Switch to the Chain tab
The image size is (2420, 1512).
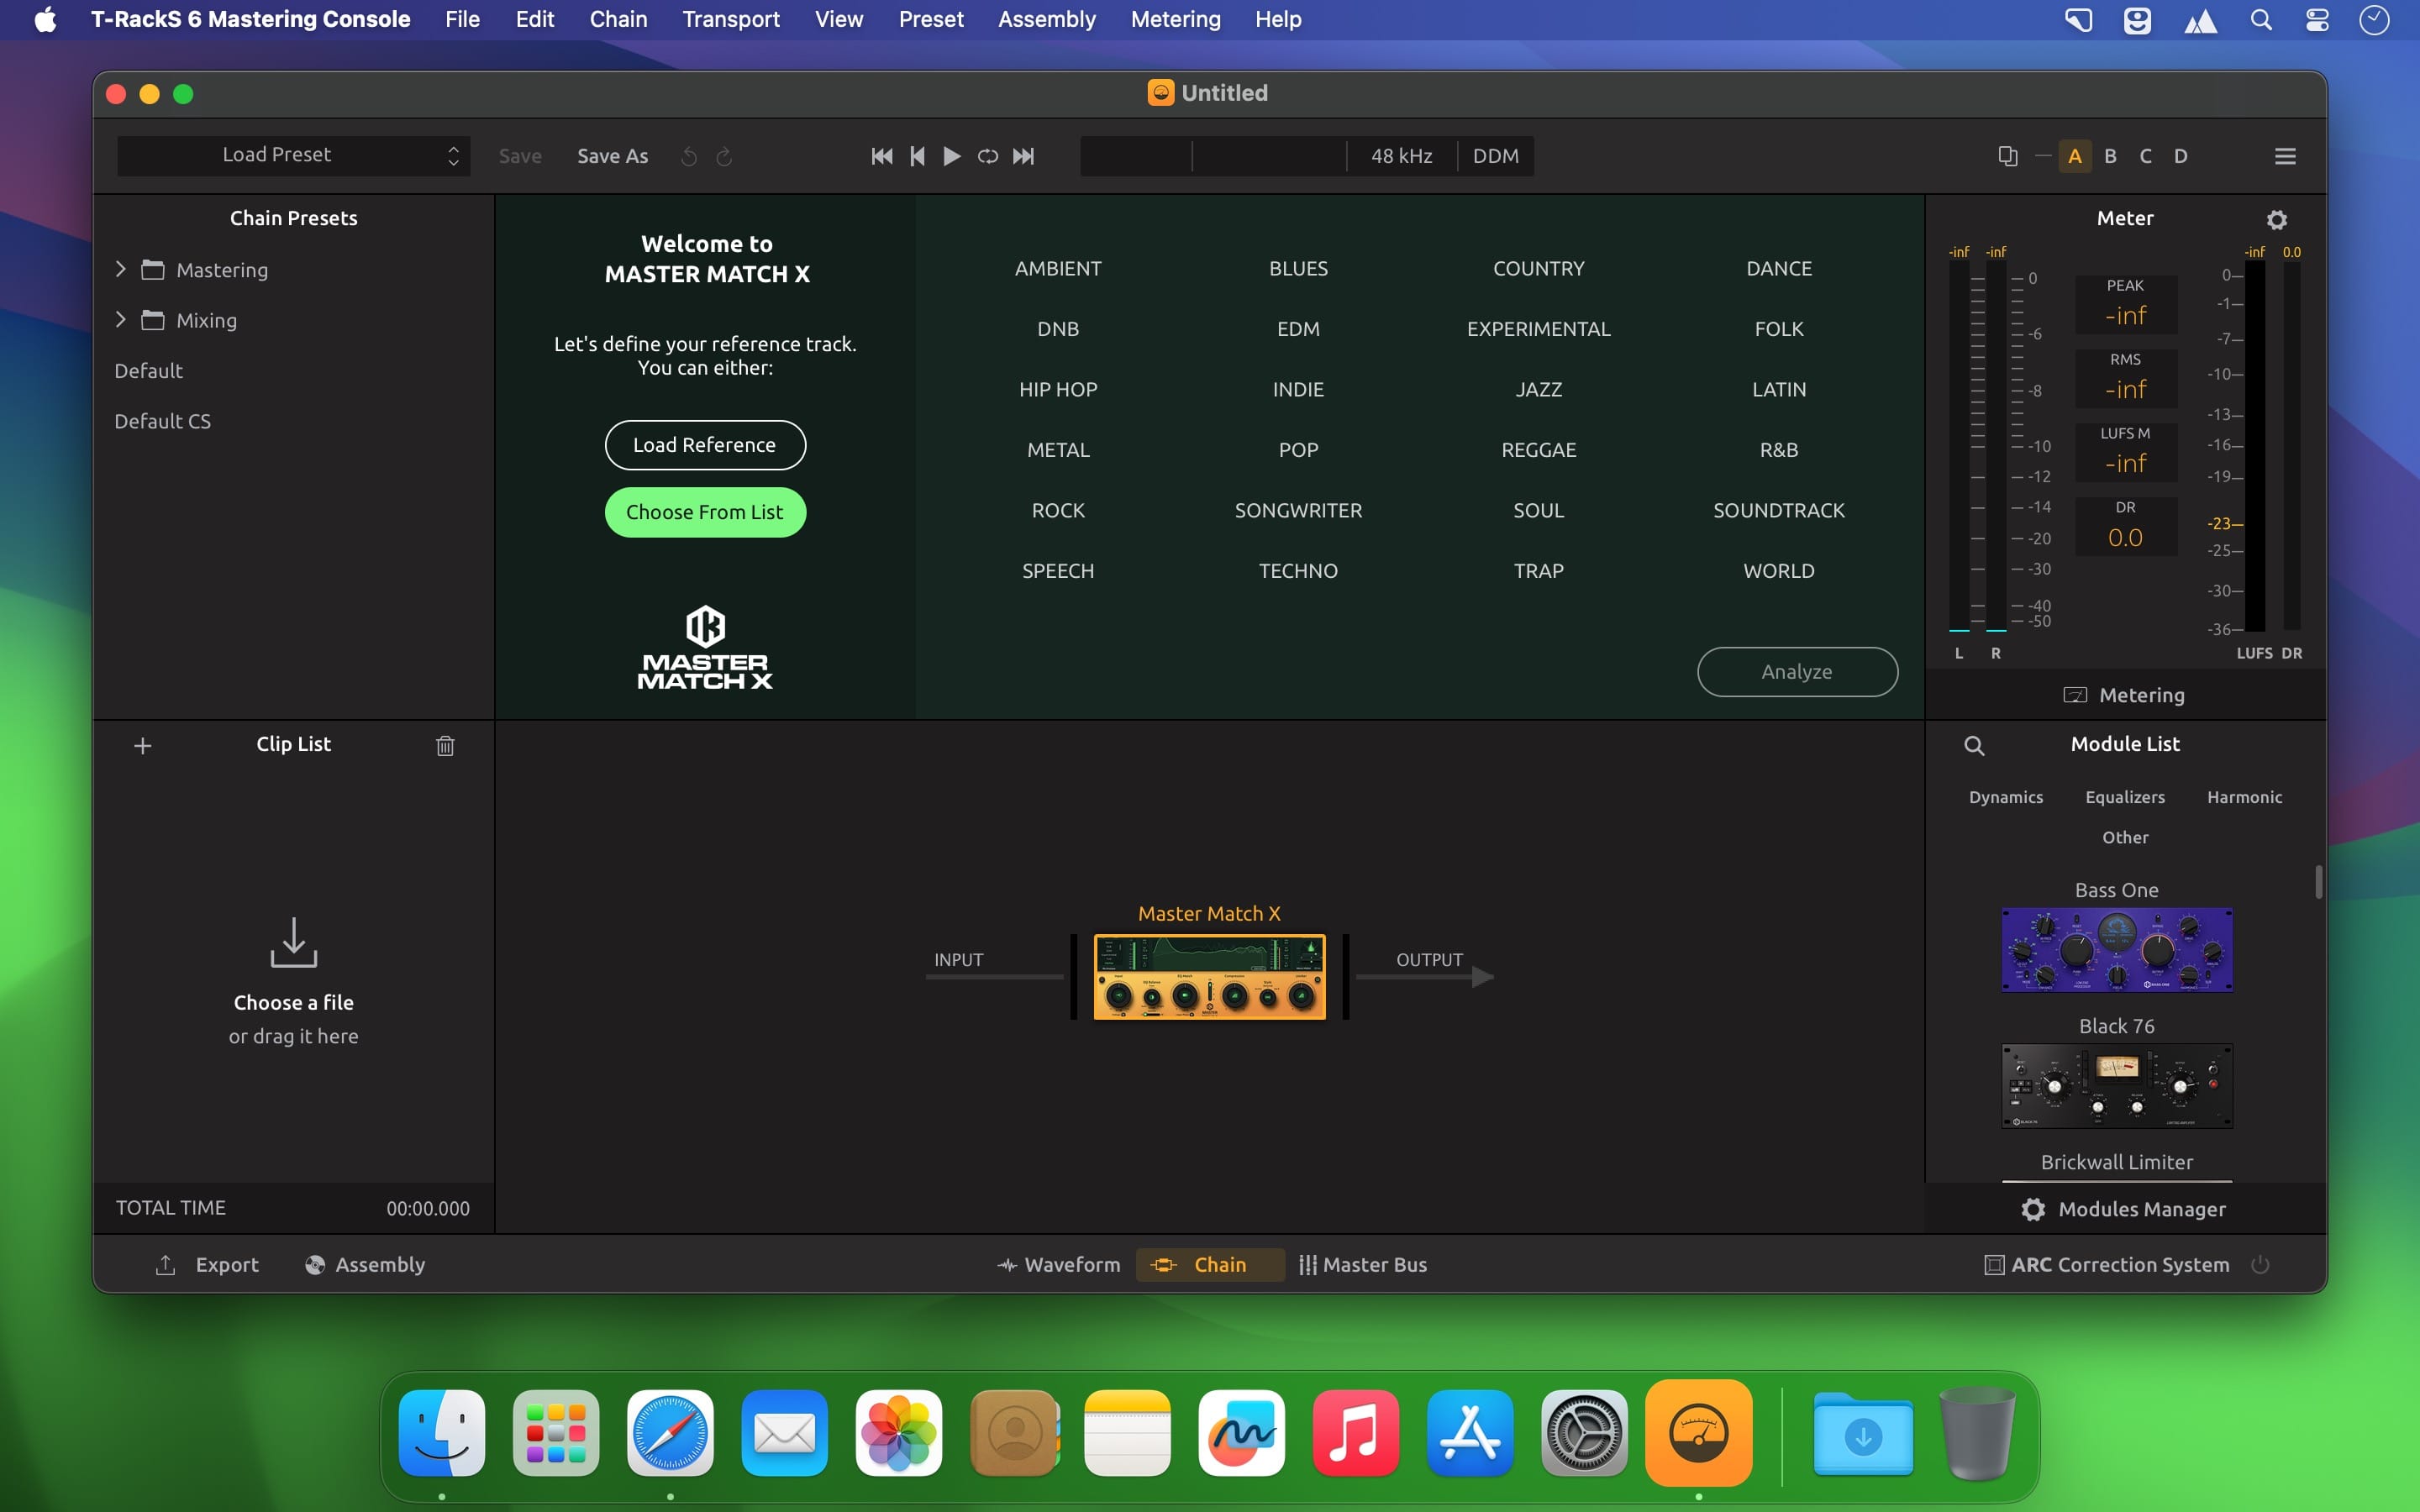[1209, 1264]
